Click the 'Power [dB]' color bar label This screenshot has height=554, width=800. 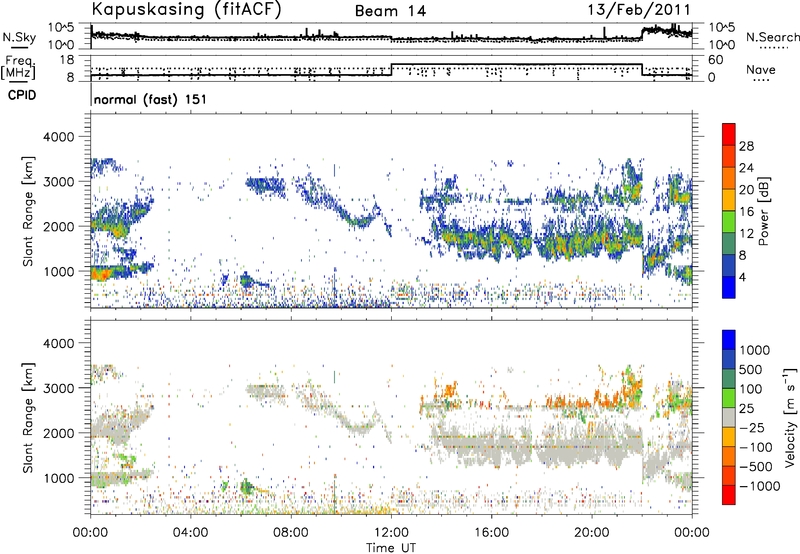(x=763, y=211)
